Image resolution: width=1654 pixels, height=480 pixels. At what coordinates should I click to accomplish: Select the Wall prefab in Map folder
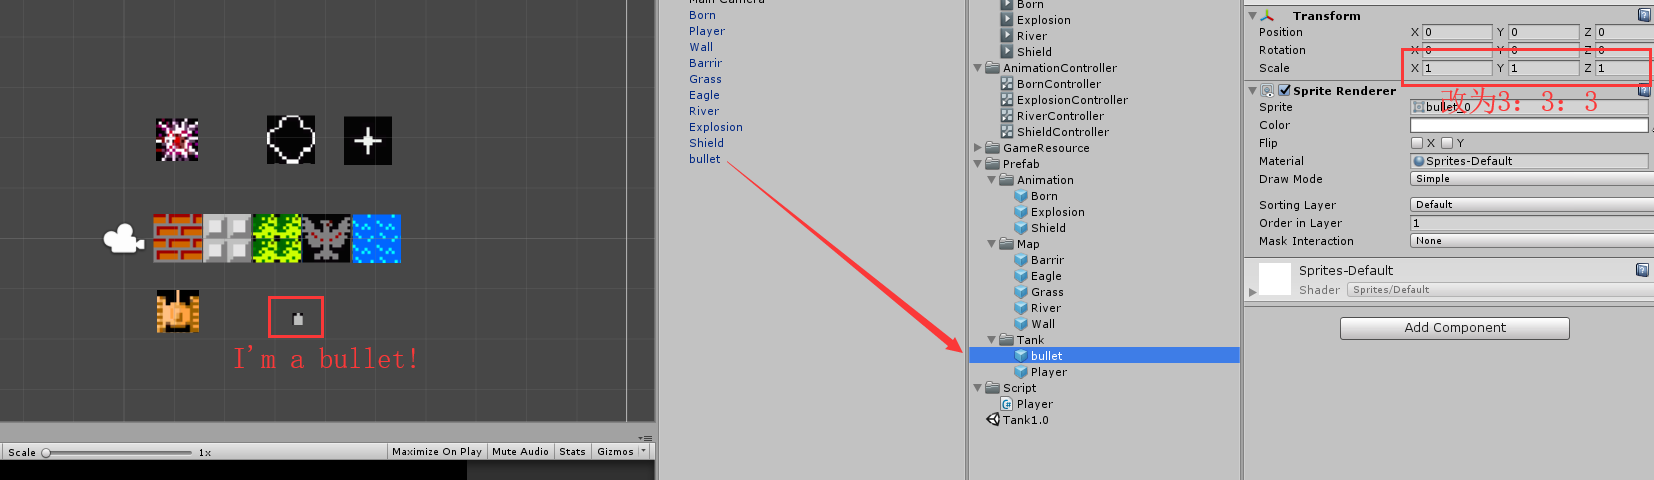[x=1042, y=324]
